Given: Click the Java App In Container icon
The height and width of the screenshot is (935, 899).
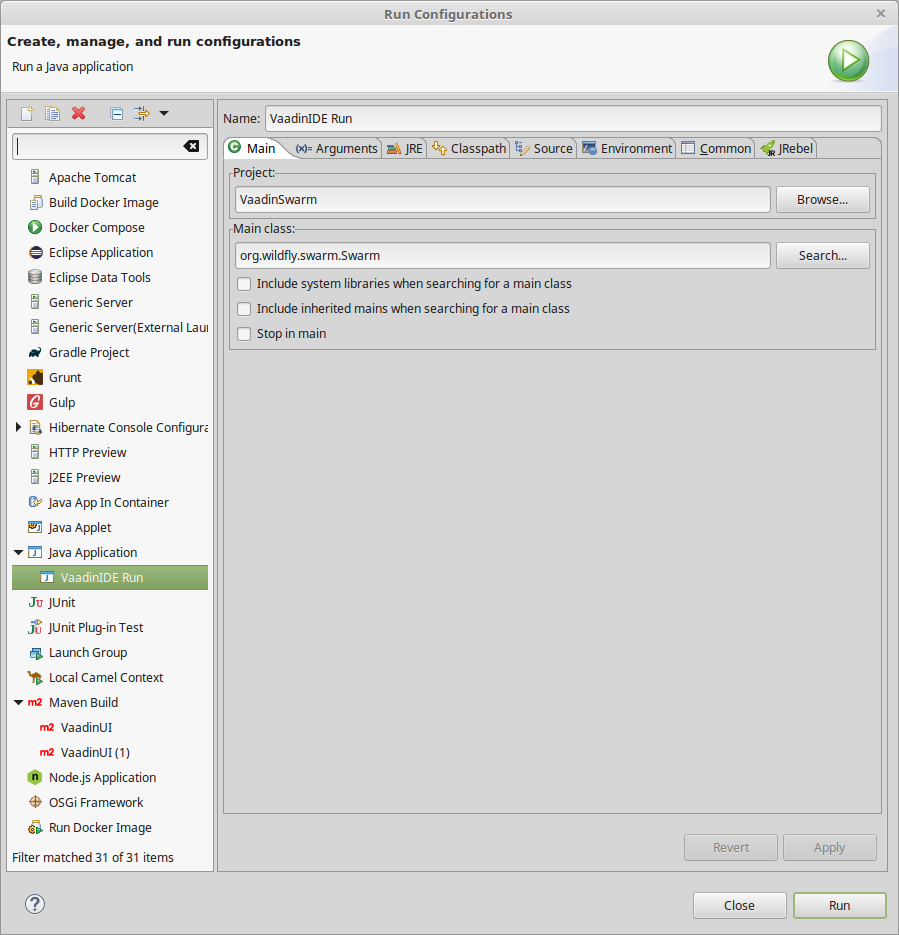Looking at the screenshot, I should [x=35, y=502].
